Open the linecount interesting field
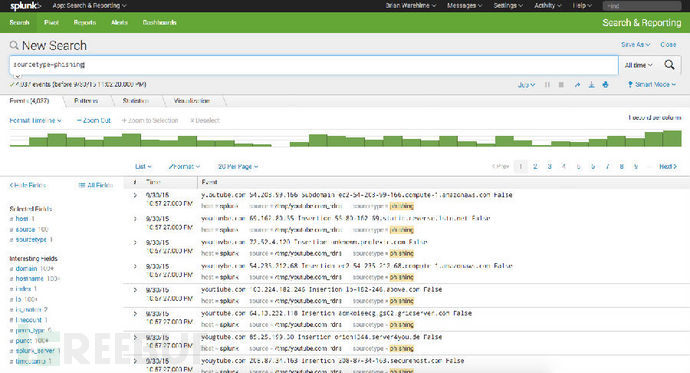690x373 pixels. point(29,320)
